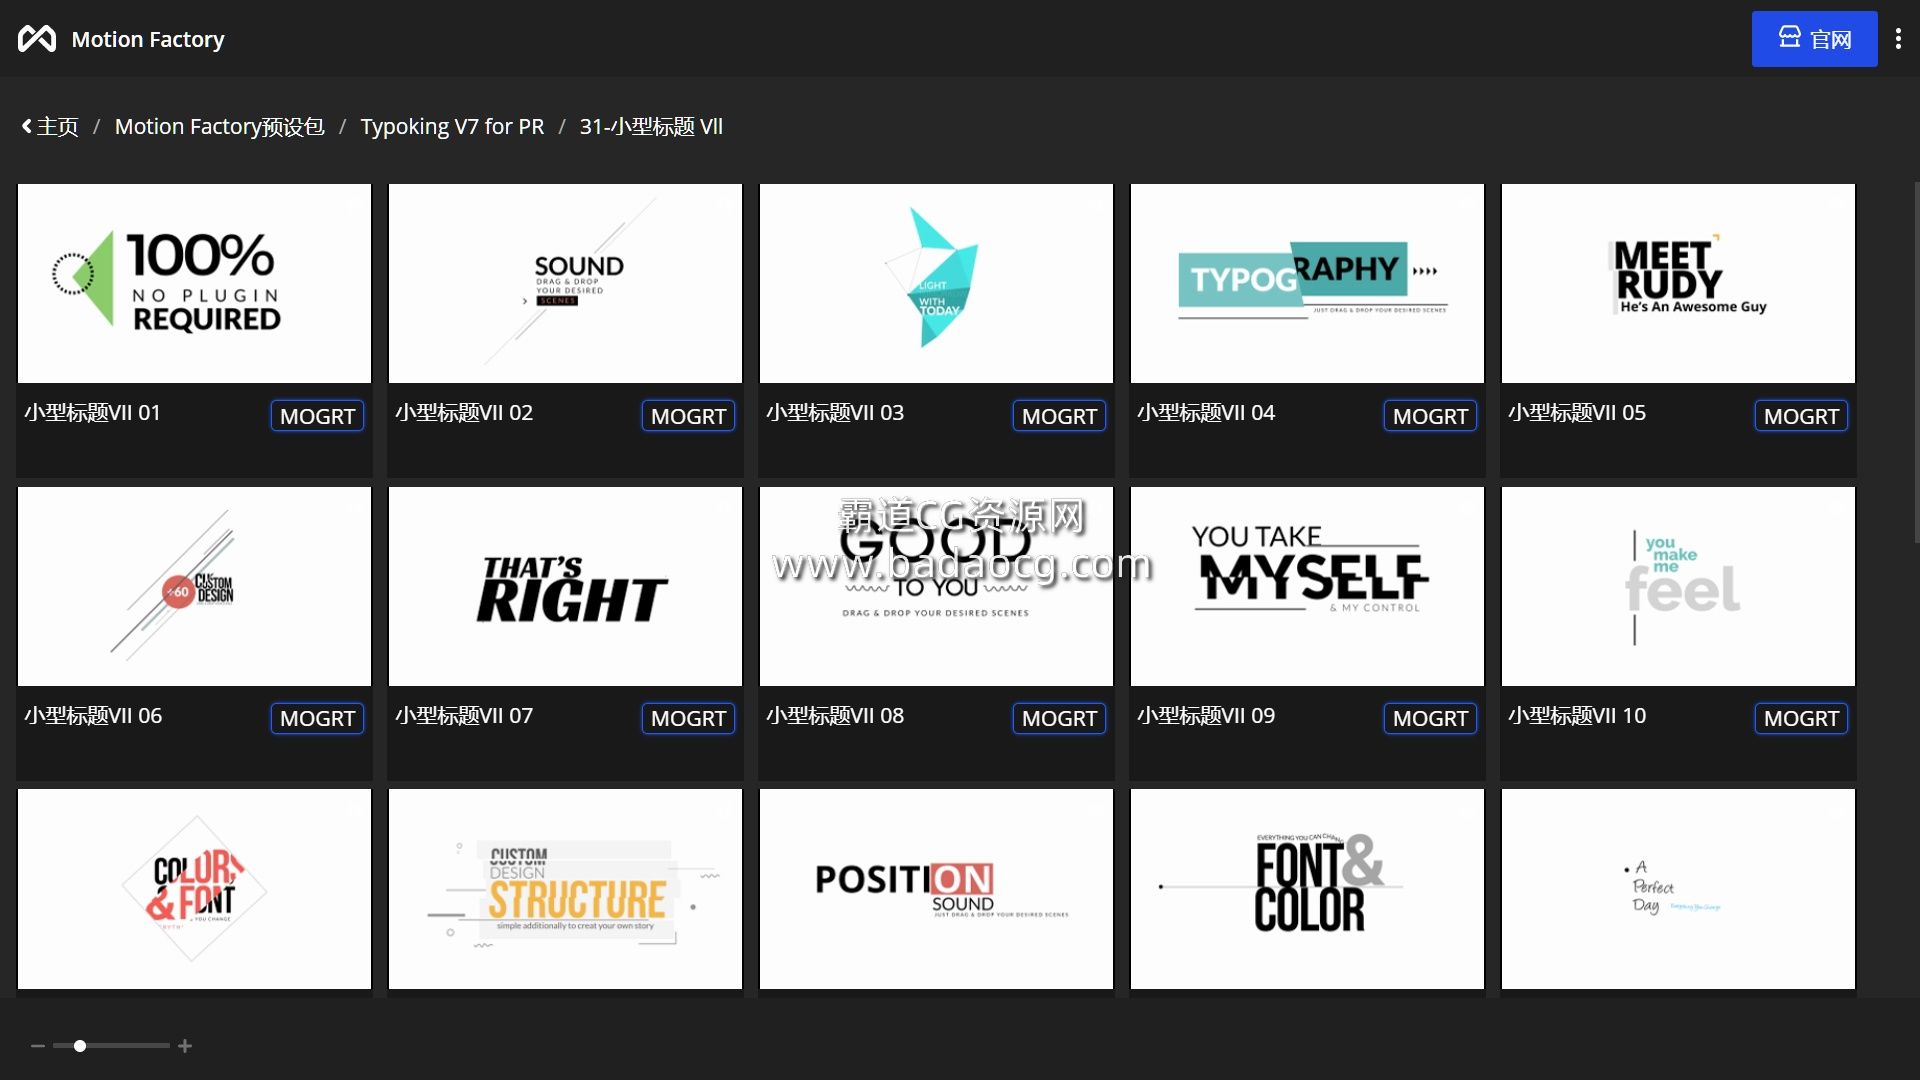Open the 官网 official site button

1814,39
